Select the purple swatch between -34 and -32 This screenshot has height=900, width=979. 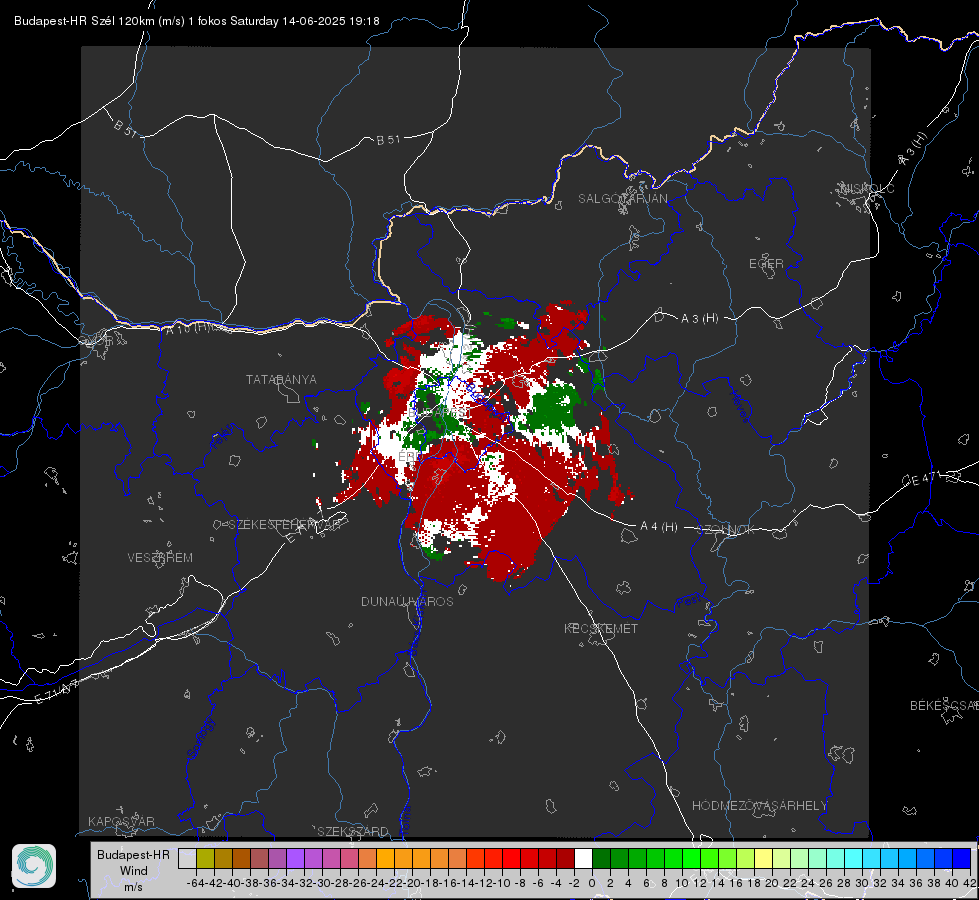295,858
